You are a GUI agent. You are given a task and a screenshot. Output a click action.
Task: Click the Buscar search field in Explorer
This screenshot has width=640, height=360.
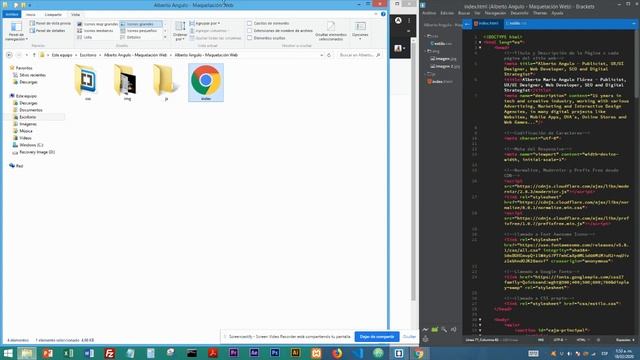tap(359, 55)
